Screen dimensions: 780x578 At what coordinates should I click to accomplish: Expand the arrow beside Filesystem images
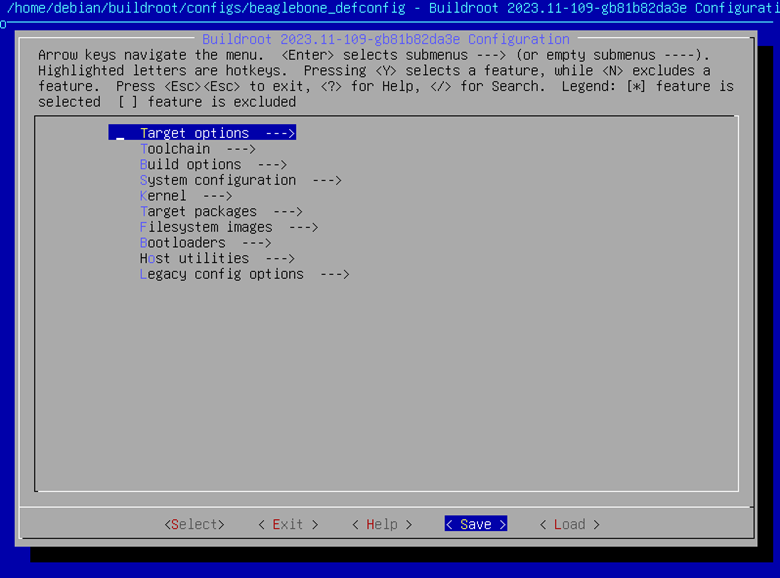303,227
